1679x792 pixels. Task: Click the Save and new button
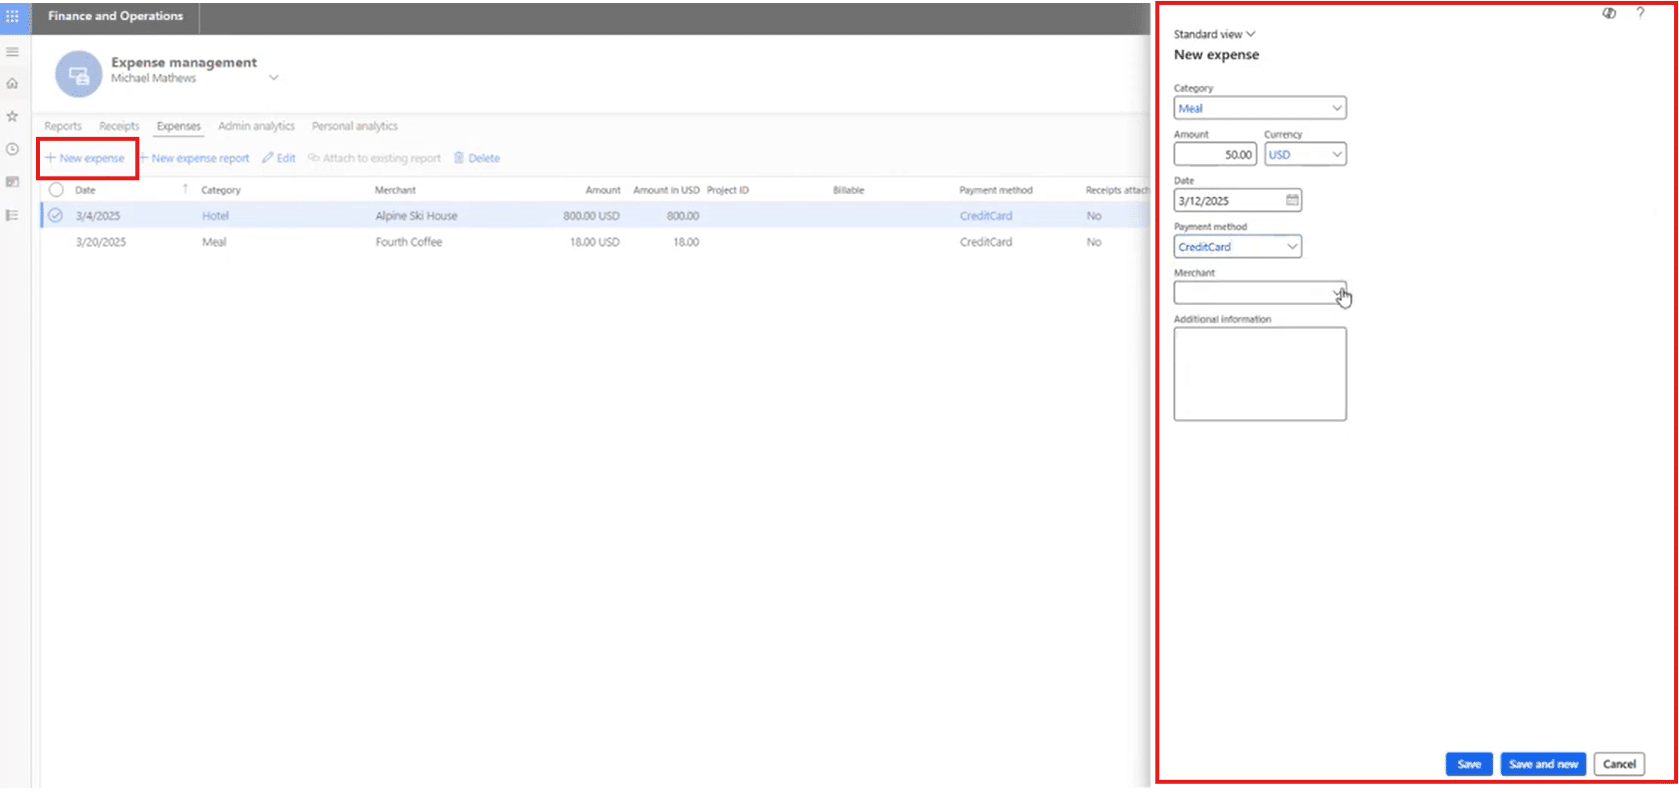pos(1542,764)
